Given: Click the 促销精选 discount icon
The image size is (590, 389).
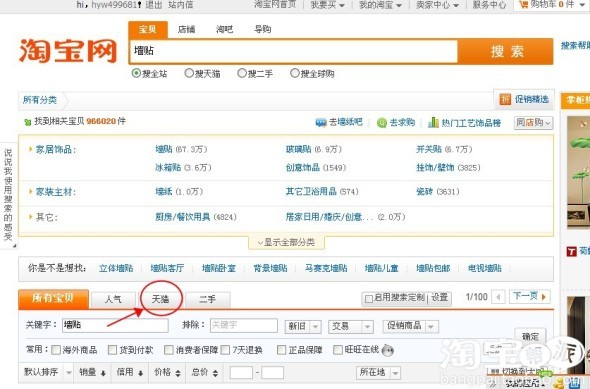Looking at the screenshot, I should pos(505,99).
